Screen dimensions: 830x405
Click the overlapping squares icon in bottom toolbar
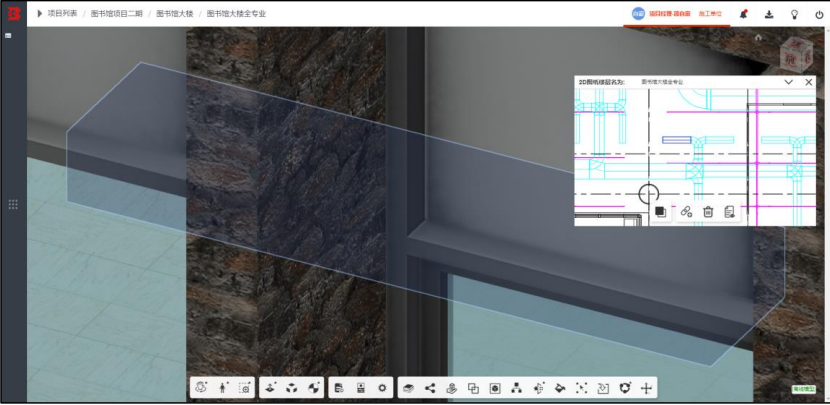point(473,388)
